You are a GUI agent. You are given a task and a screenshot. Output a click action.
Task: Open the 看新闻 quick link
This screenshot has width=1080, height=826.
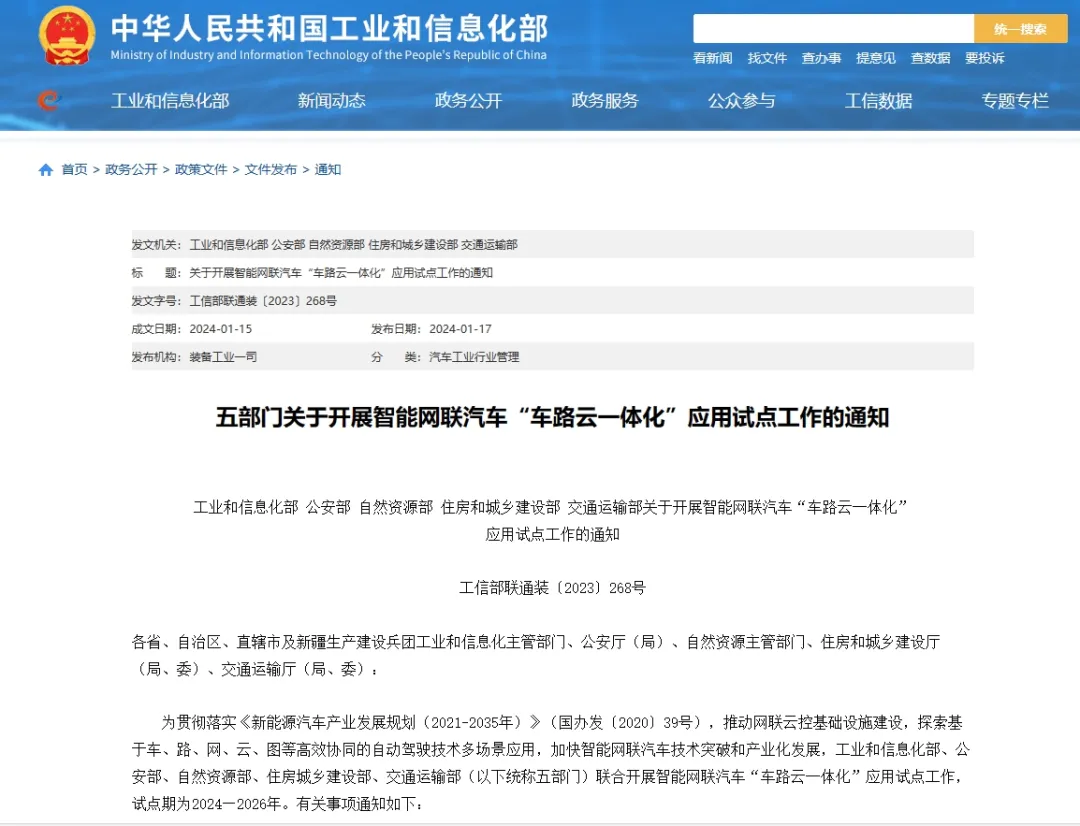pos(712,58)
